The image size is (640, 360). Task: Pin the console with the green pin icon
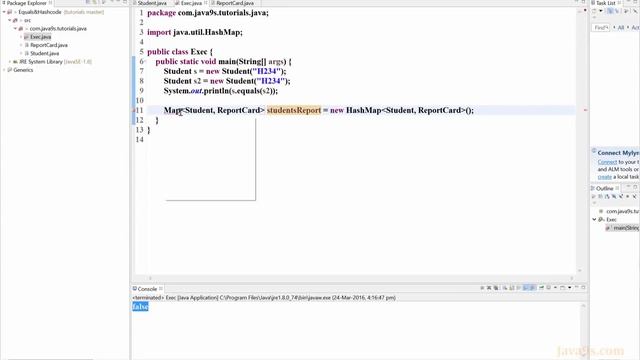coord(542,287)
